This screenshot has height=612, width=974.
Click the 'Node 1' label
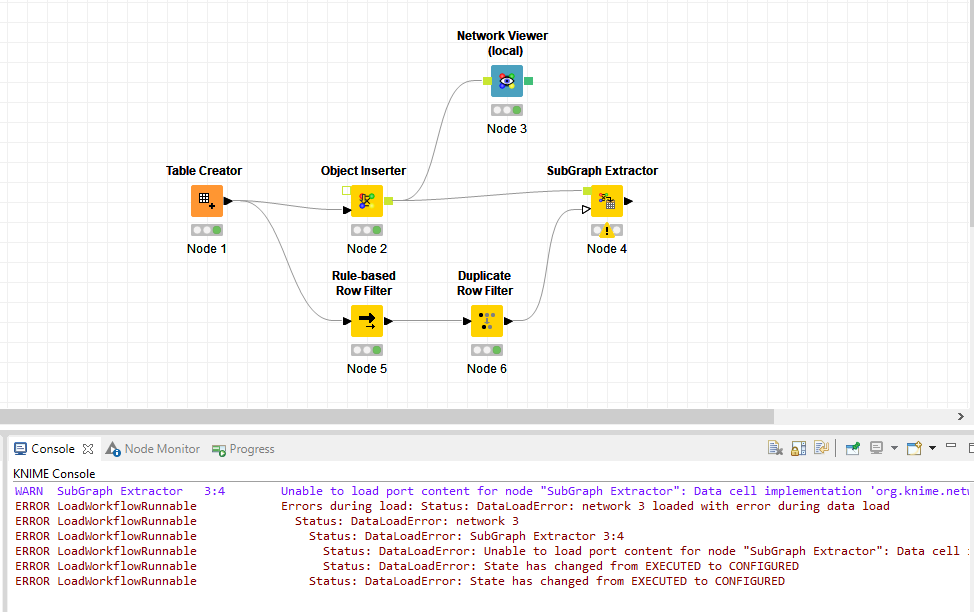click(x=207, y=249)
